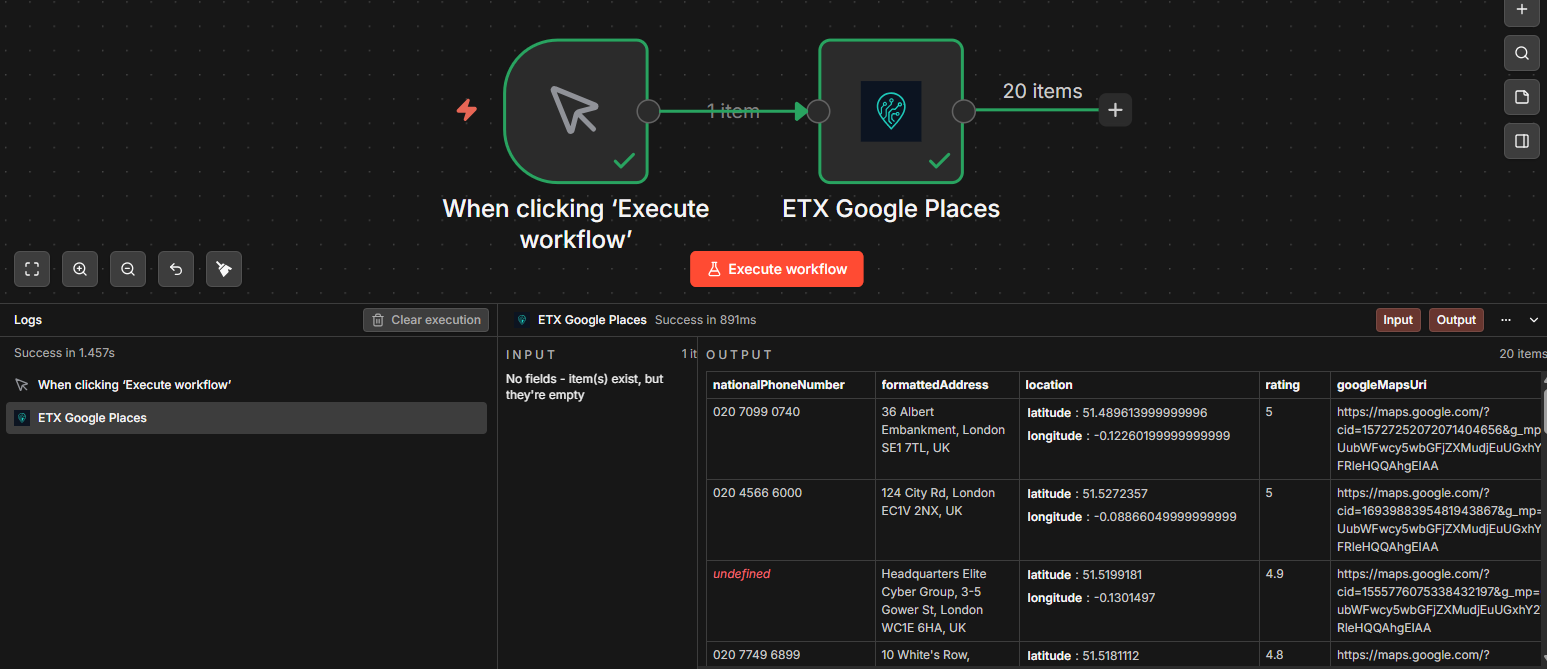
Task: Select the ETX Google Places node
Action: coord(891,110)
